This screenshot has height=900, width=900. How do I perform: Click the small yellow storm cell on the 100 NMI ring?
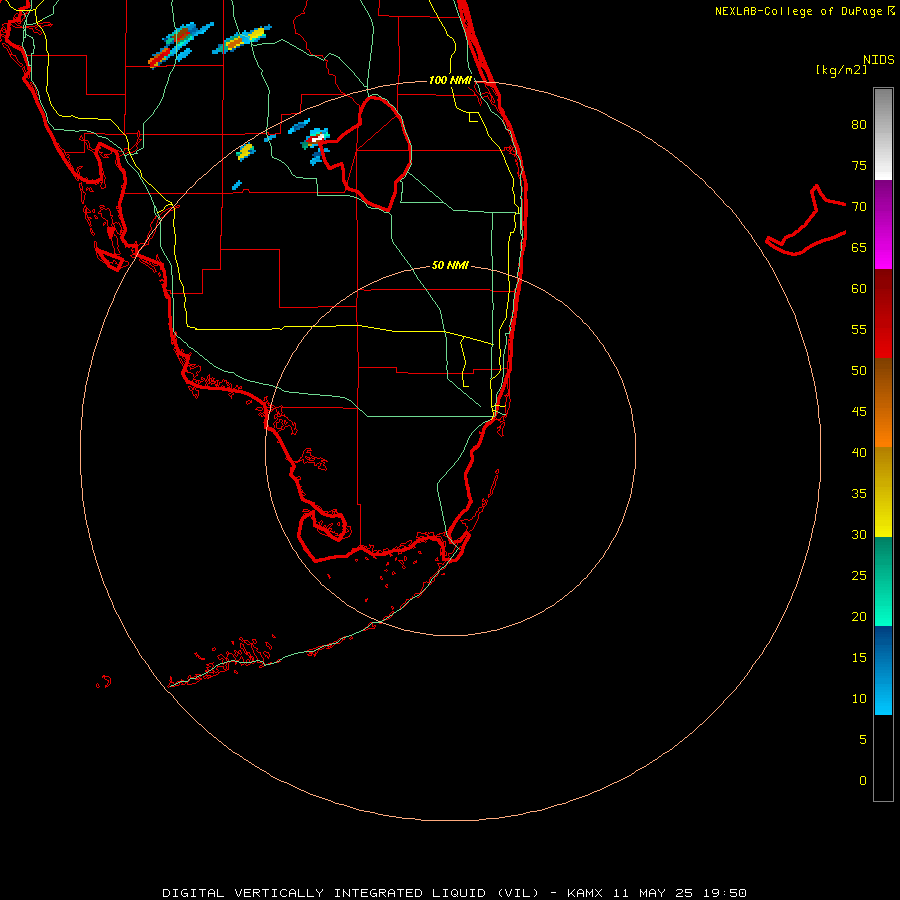click(246, 152)
